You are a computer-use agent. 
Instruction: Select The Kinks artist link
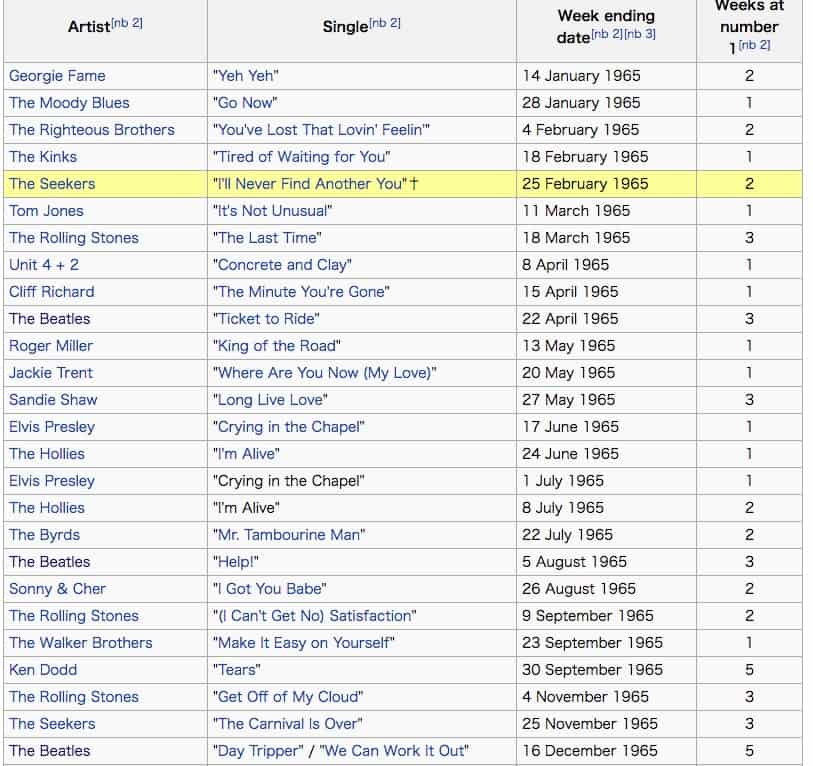pyautogui.click(x=43, y=157)
